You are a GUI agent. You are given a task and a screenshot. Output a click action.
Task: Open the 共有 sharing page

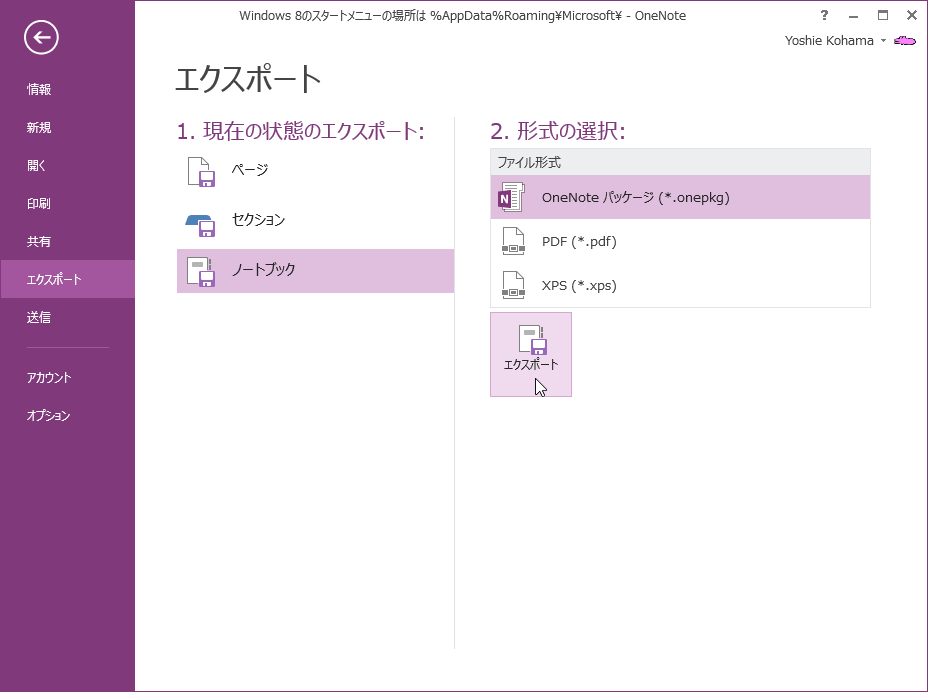point(39,241)
